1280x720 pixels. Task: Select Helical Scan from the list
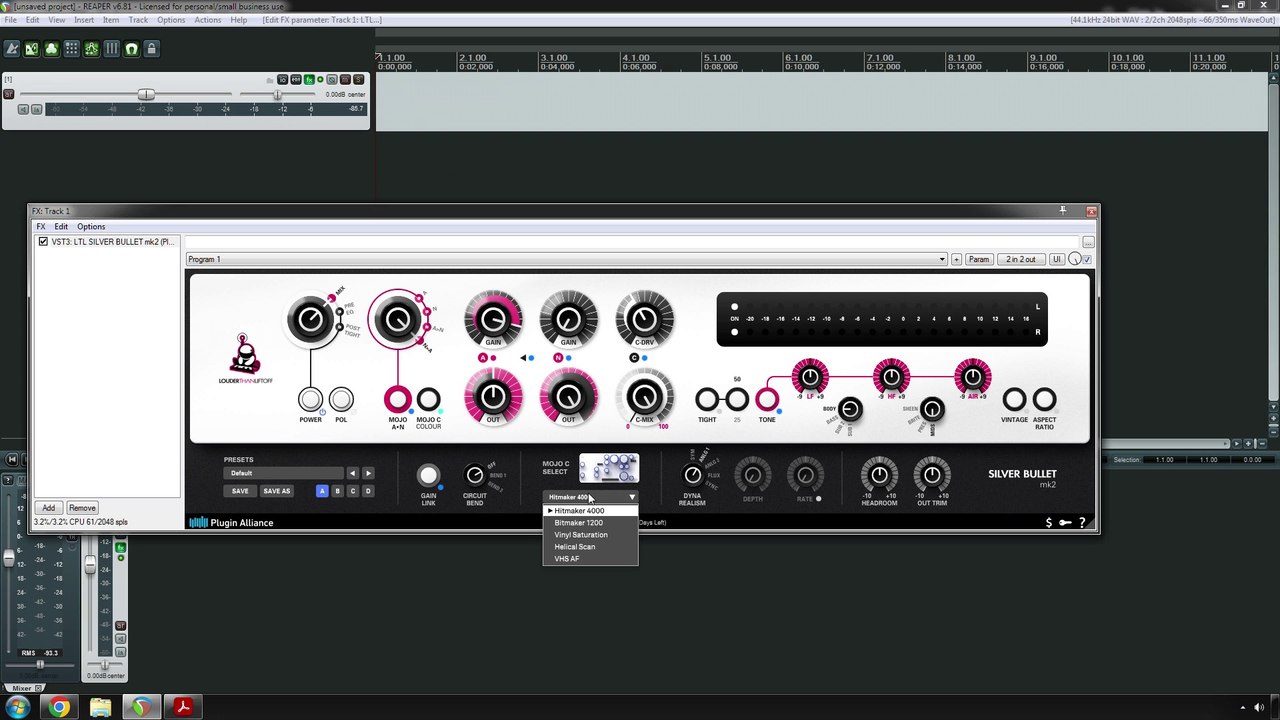point(590,547)
